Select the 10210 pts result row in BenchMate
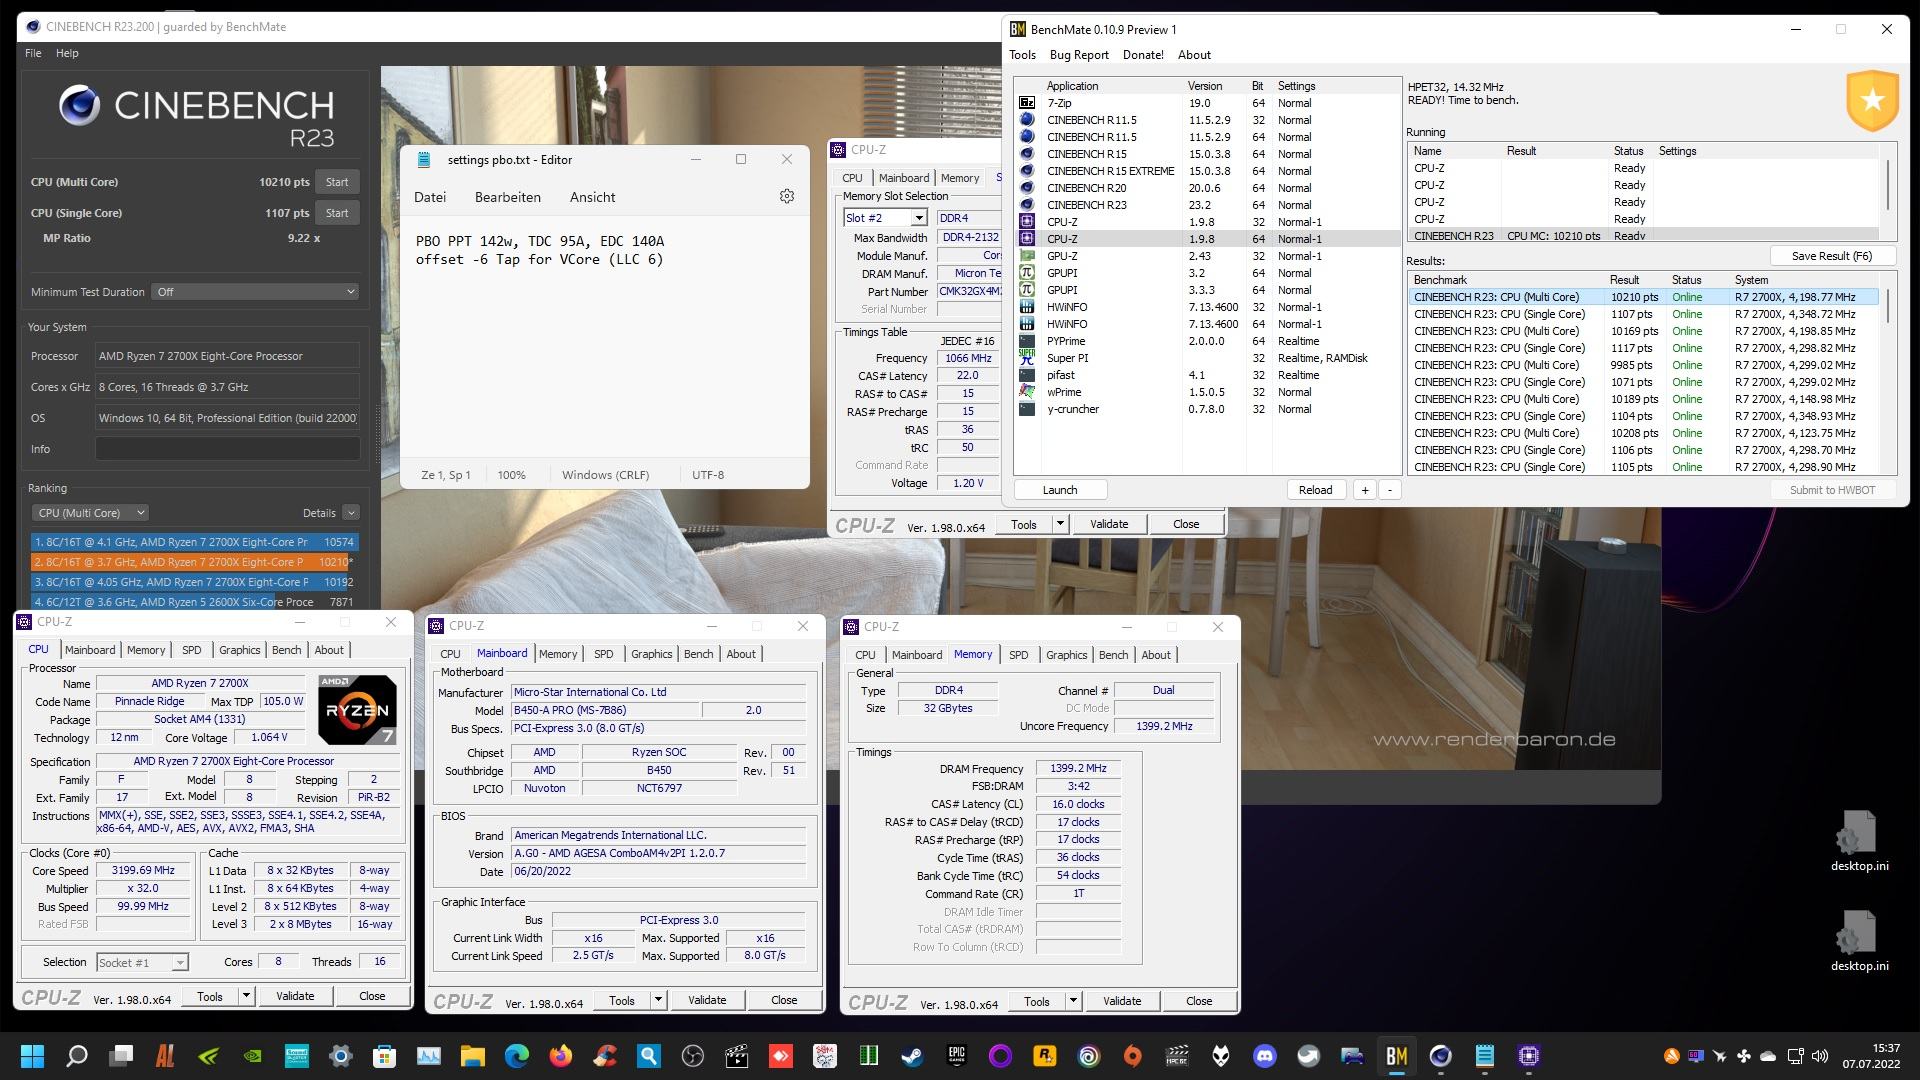Viewport: 1920px width, 1080px height. click(1645, 297)
